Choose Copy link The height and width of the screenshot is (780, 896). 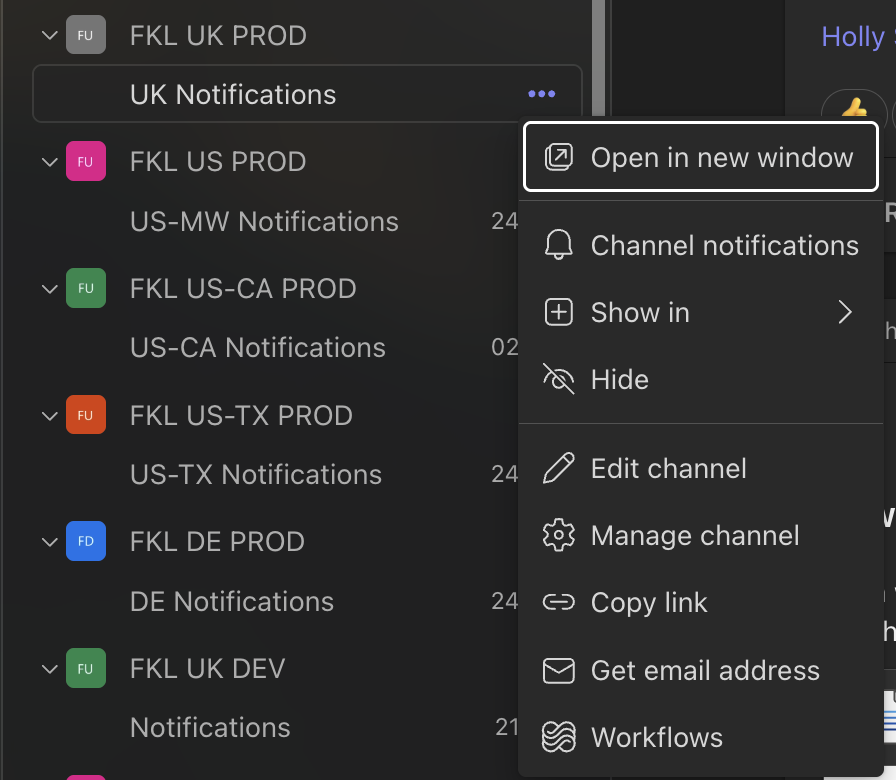(701, 602)
